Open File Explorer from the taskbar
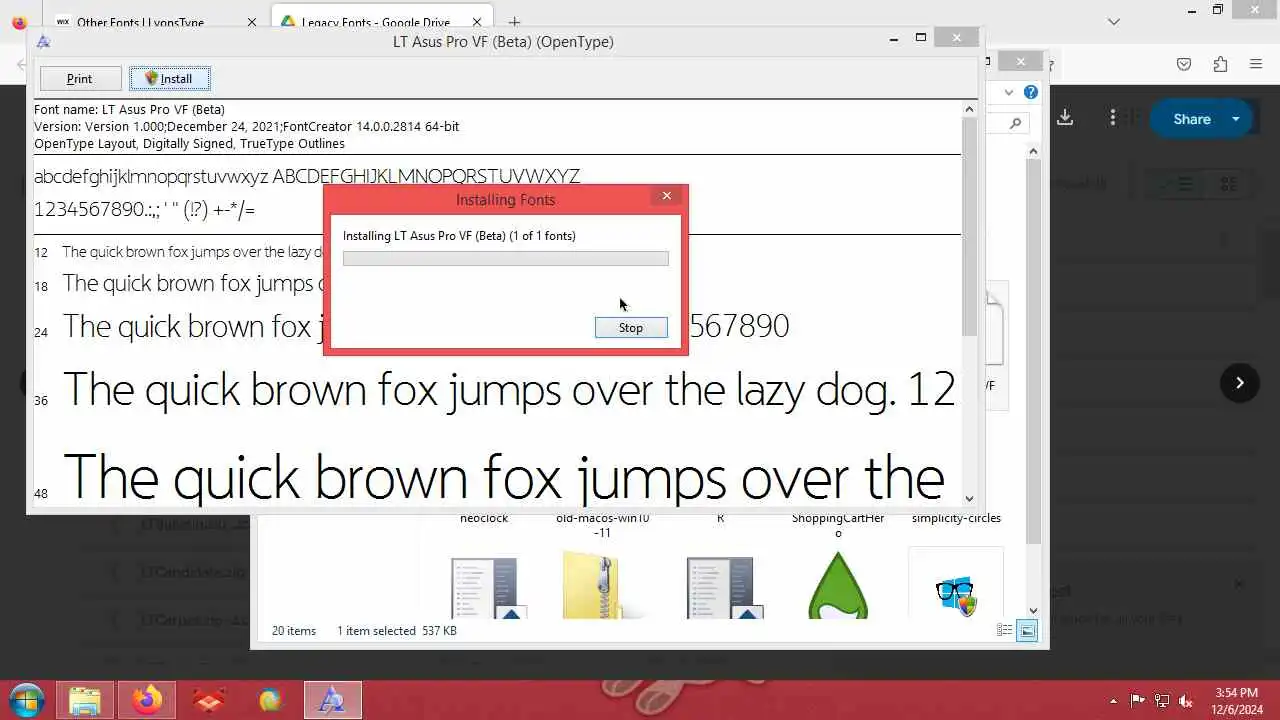The height and width of the screenshot is (720, 1280). click(x=85, y=700)
